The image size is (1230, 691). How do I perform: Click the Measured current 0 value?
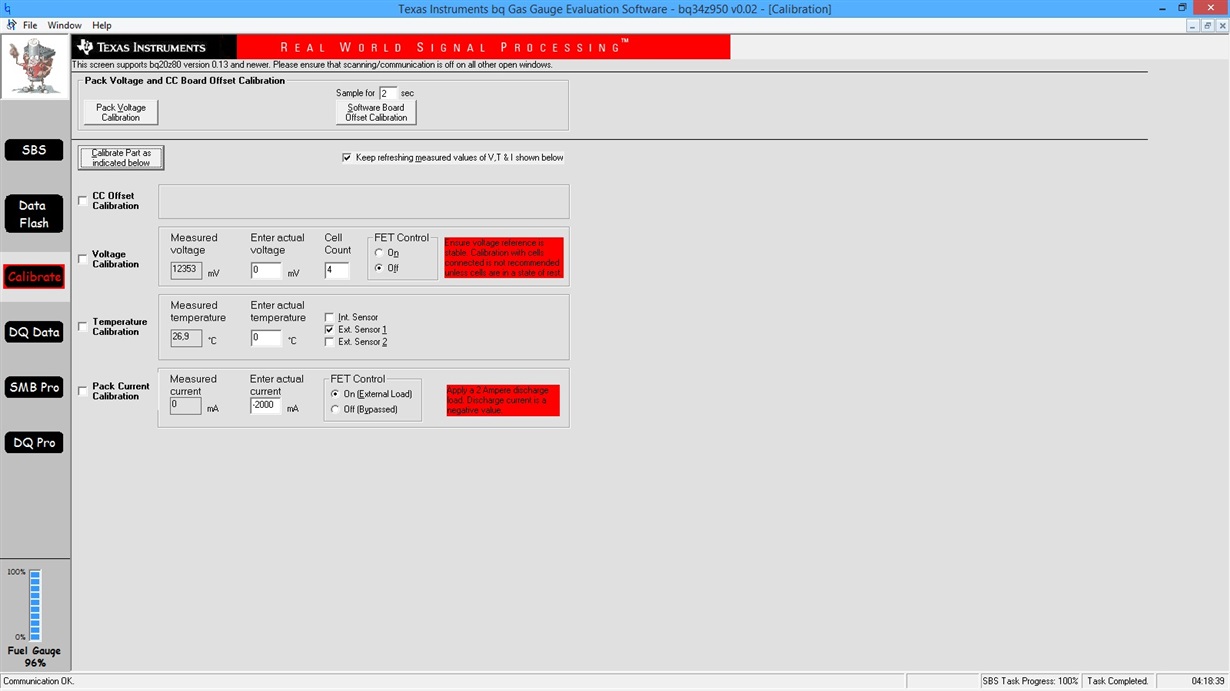tap(186, 406)
